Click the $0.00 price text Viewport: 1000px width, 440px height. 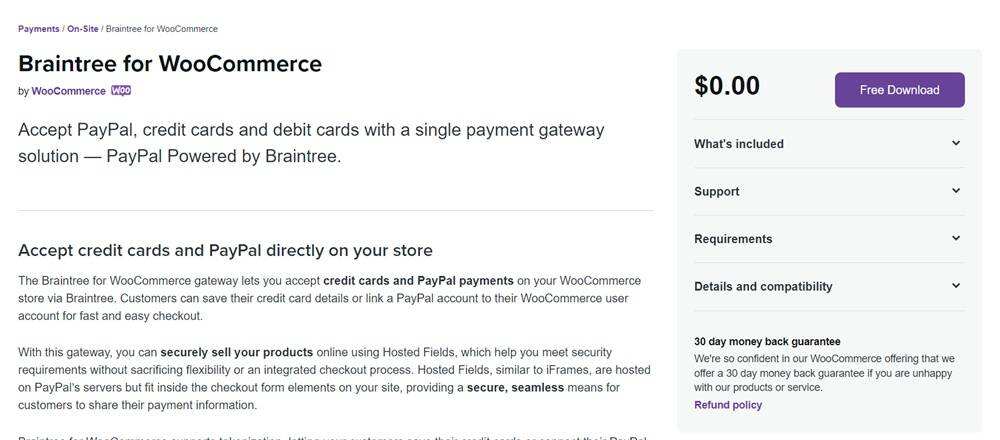pyautogui.click(x=727, y=86)
